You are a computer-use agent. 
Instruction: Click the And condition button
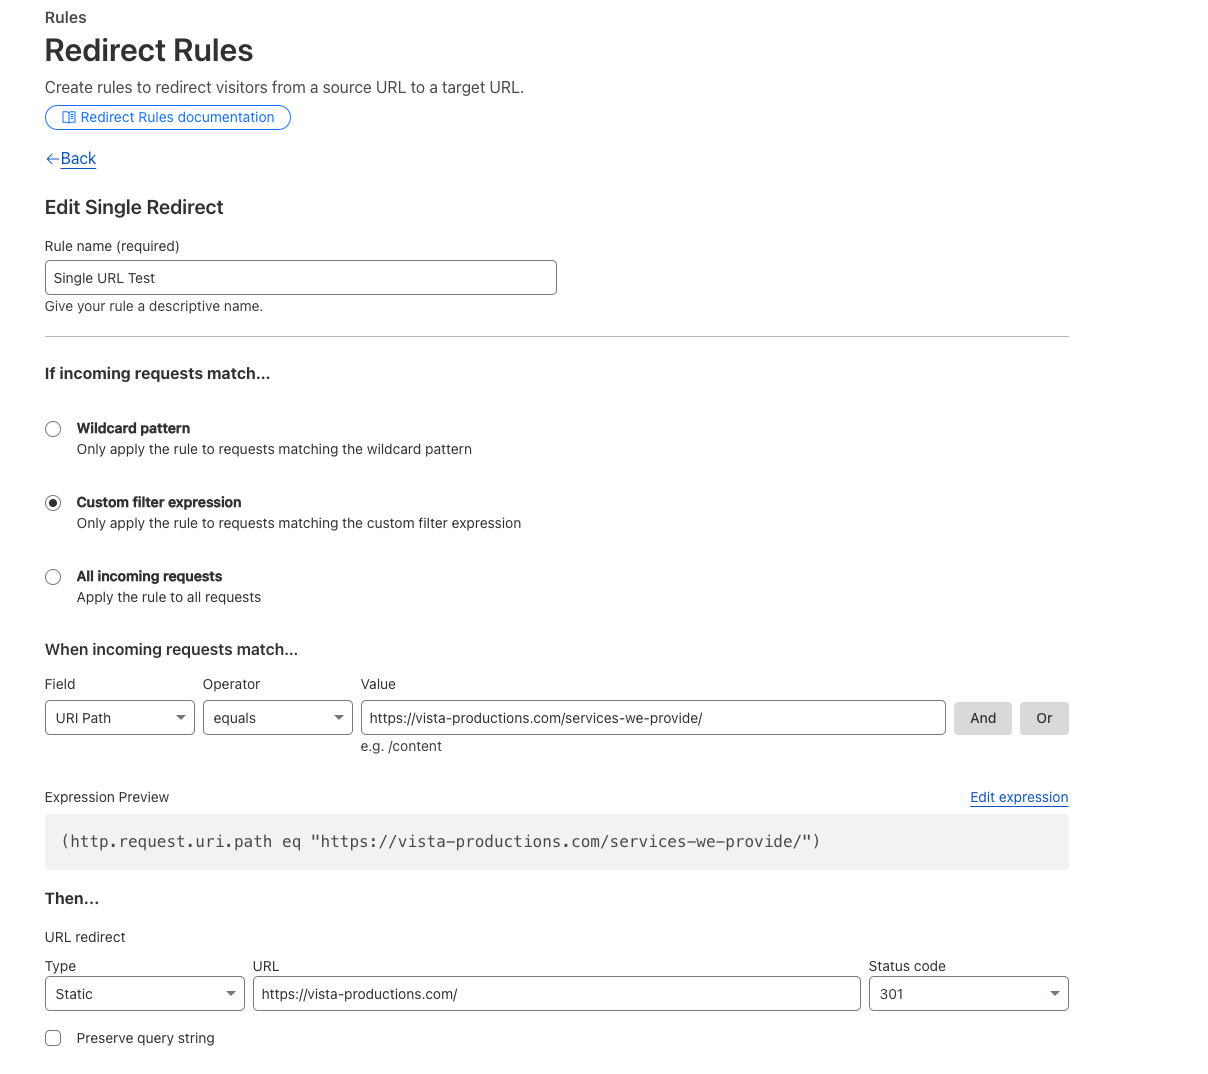pyautogui.click(x=983, y=718)
